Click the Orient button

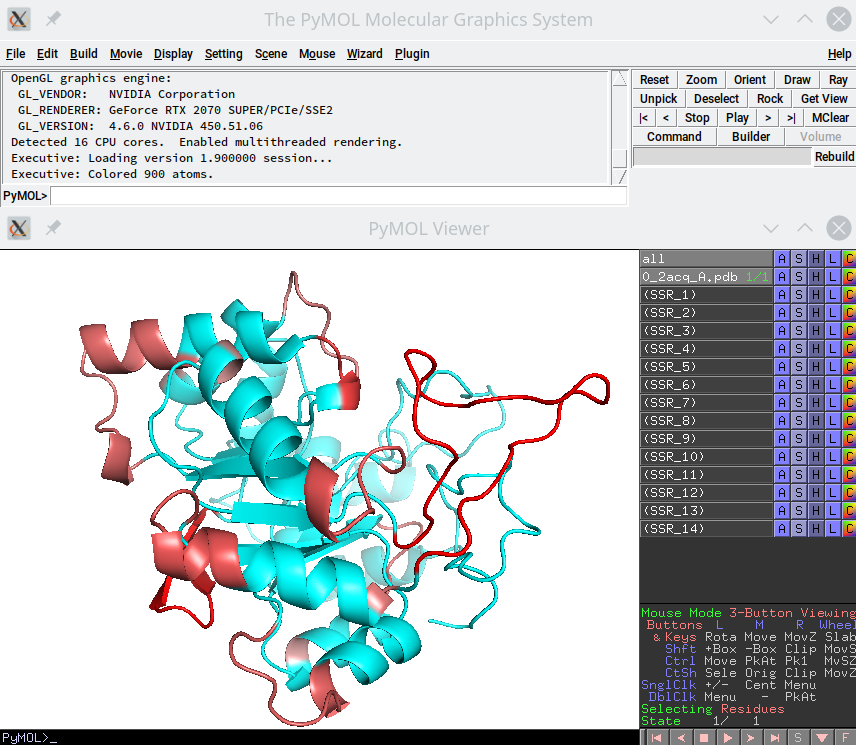[750, 80]
